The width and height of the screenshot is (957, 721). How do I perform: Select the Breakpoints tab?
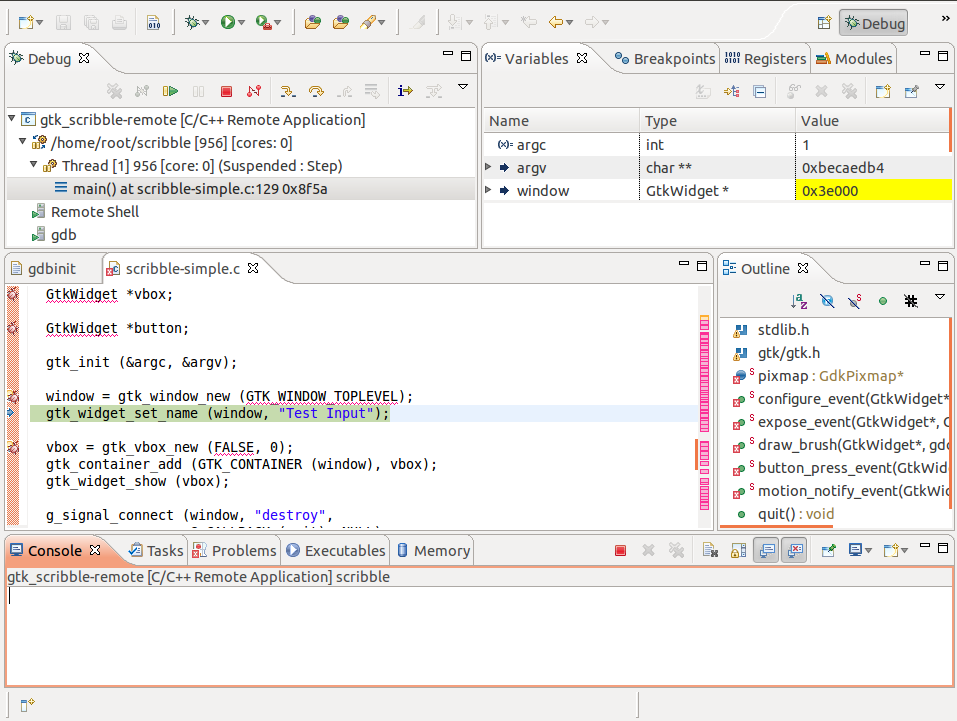pyautogui.click(x=664, y=59)
